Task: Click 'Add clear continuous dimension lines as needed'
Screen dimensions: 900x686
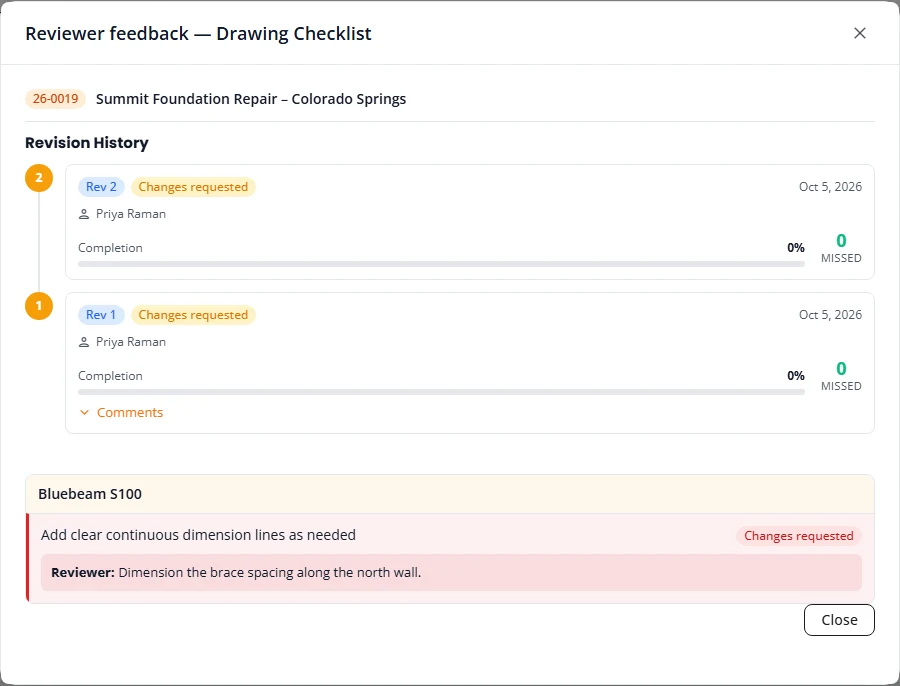Action: click(198, 534)
